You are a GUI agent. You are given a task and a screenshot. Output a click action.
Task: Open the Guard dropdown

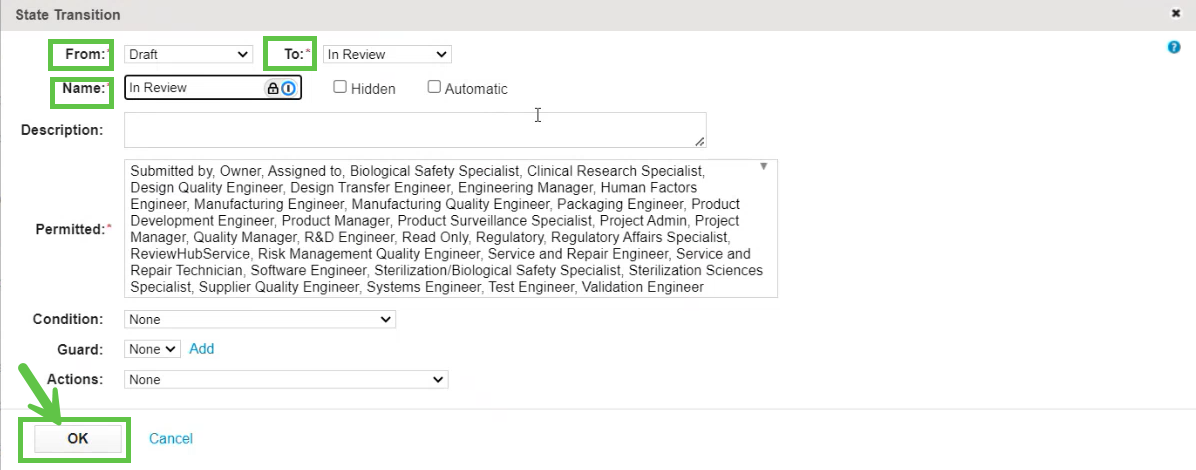[152, 349]
